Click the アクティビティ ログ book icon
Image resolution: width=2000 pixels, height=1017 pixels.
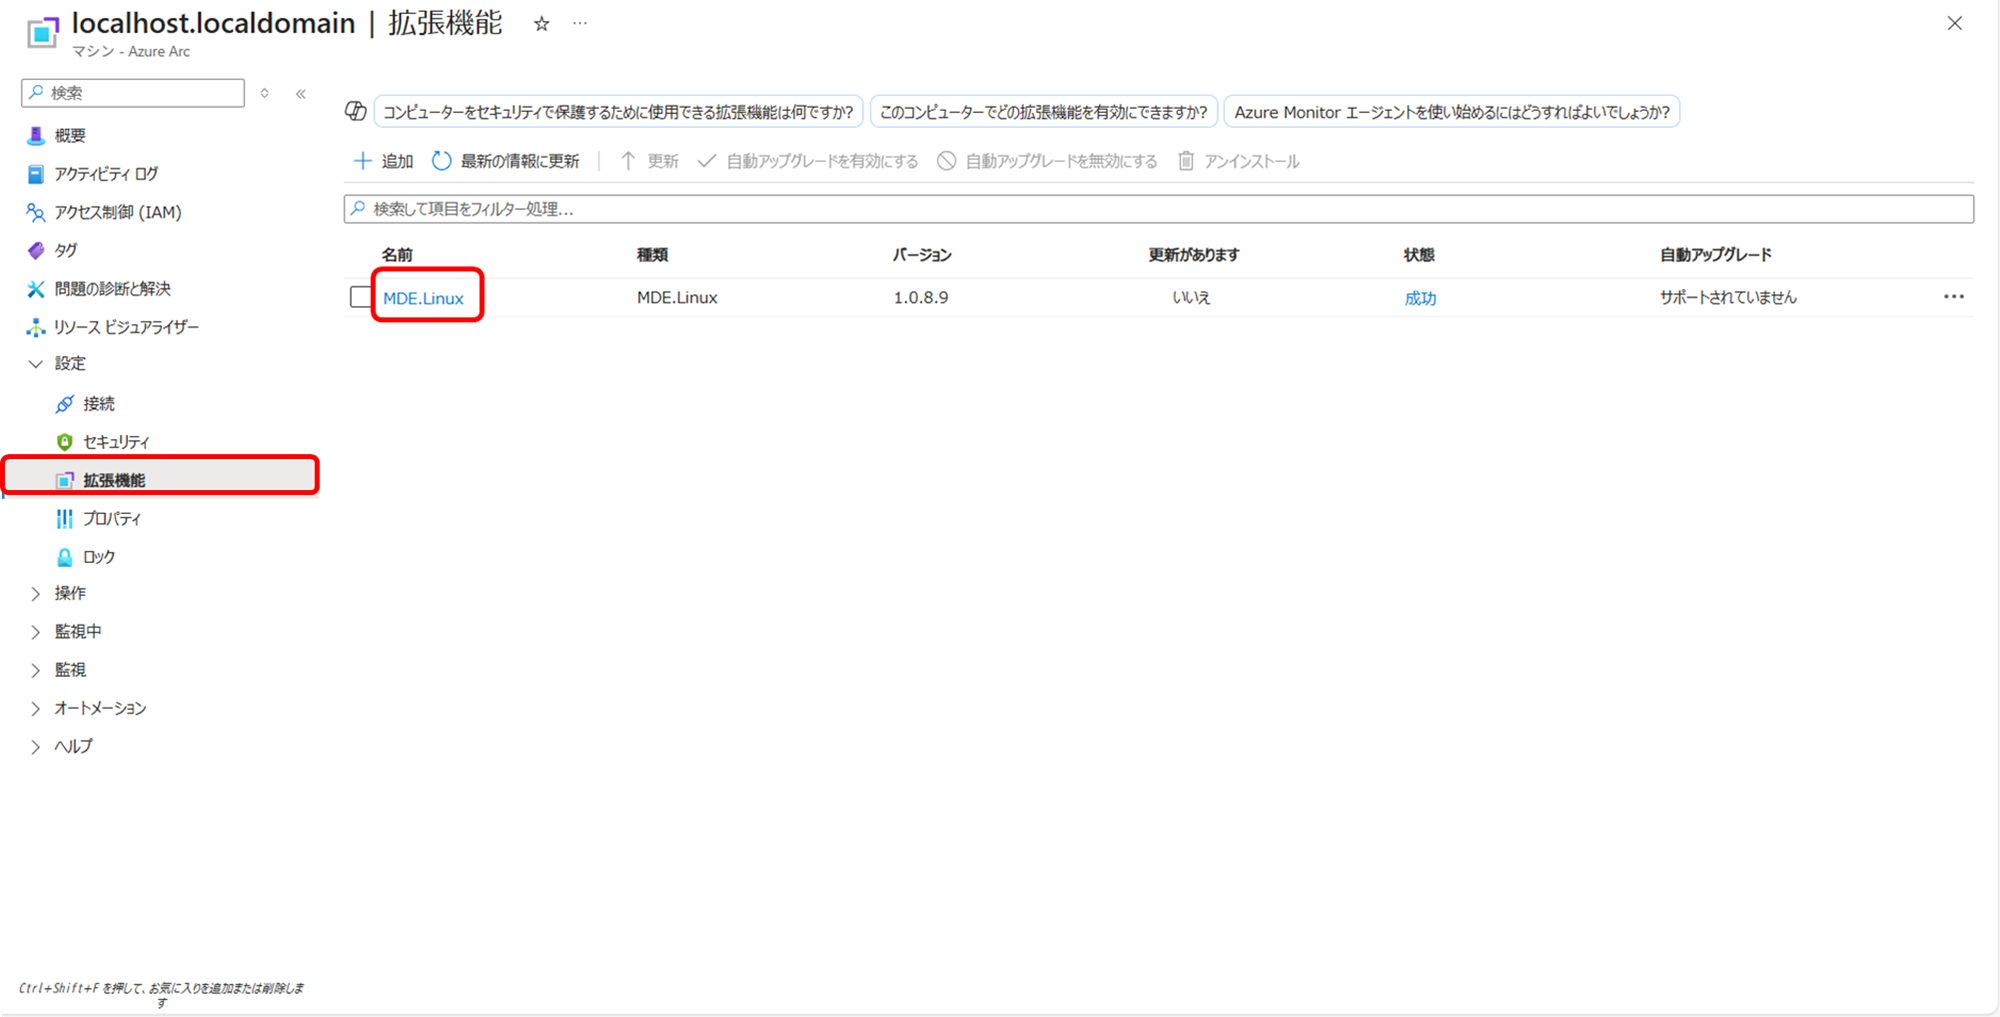36,174
